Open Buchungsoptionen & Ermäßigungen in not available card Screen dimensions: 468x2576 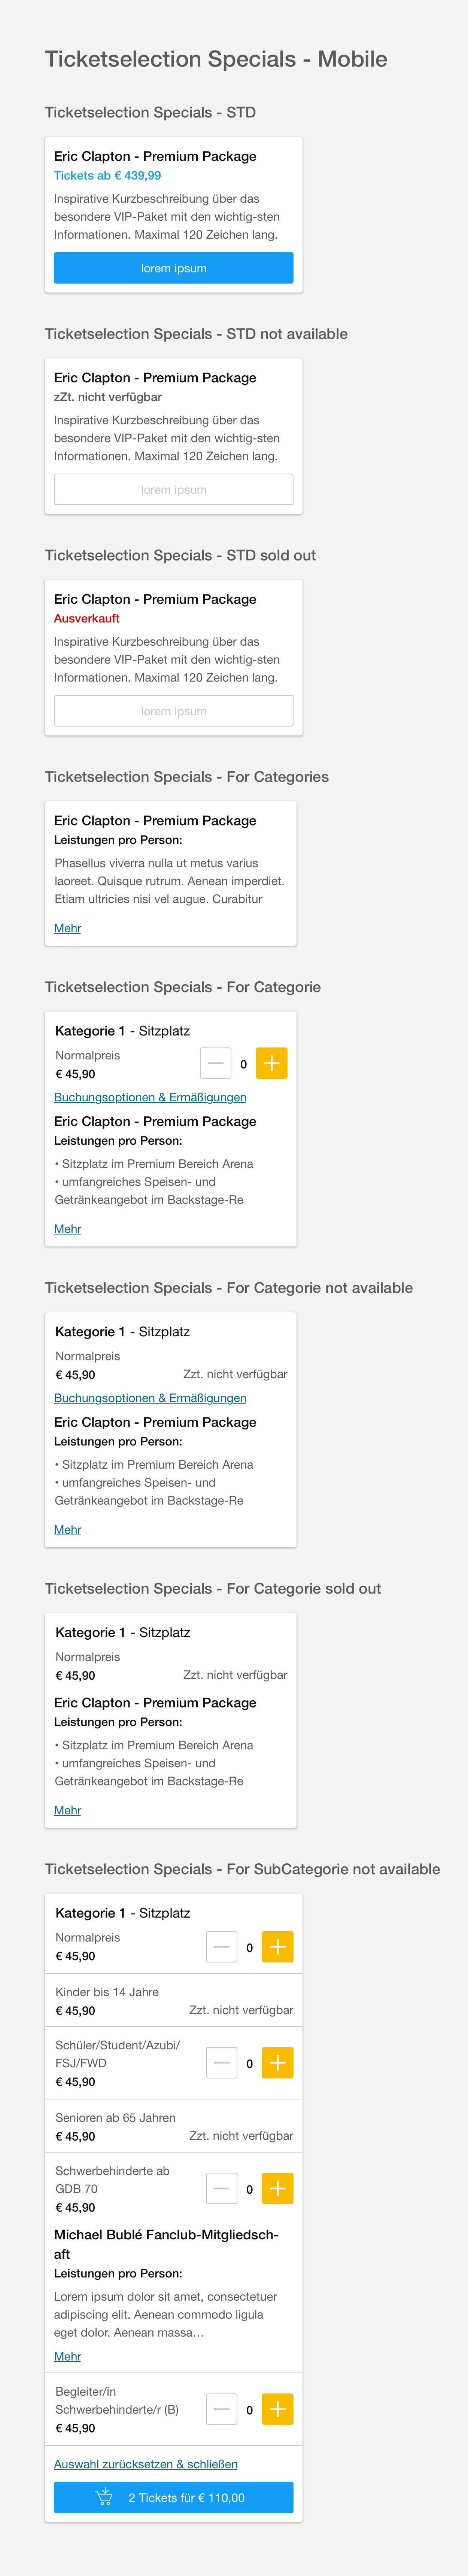pos(150,1398)
